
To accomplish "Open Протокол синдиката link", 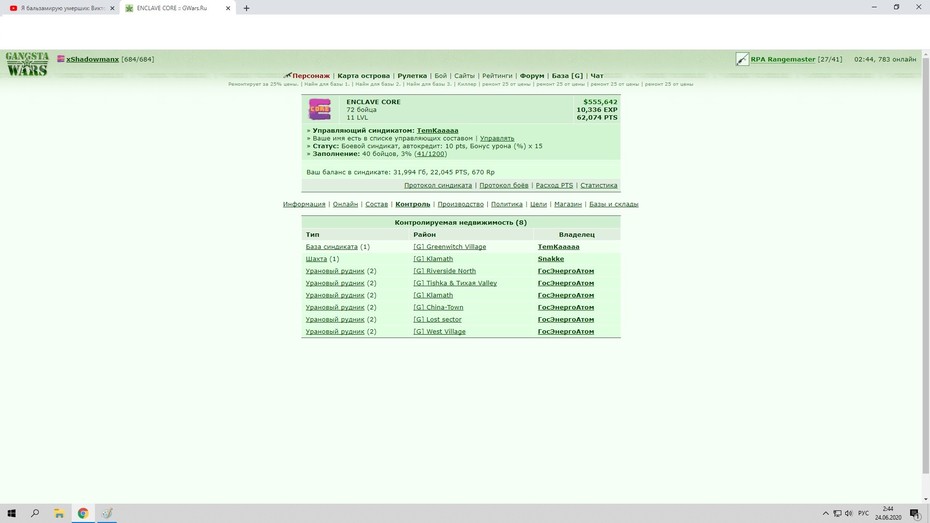I will pos(438,185).
